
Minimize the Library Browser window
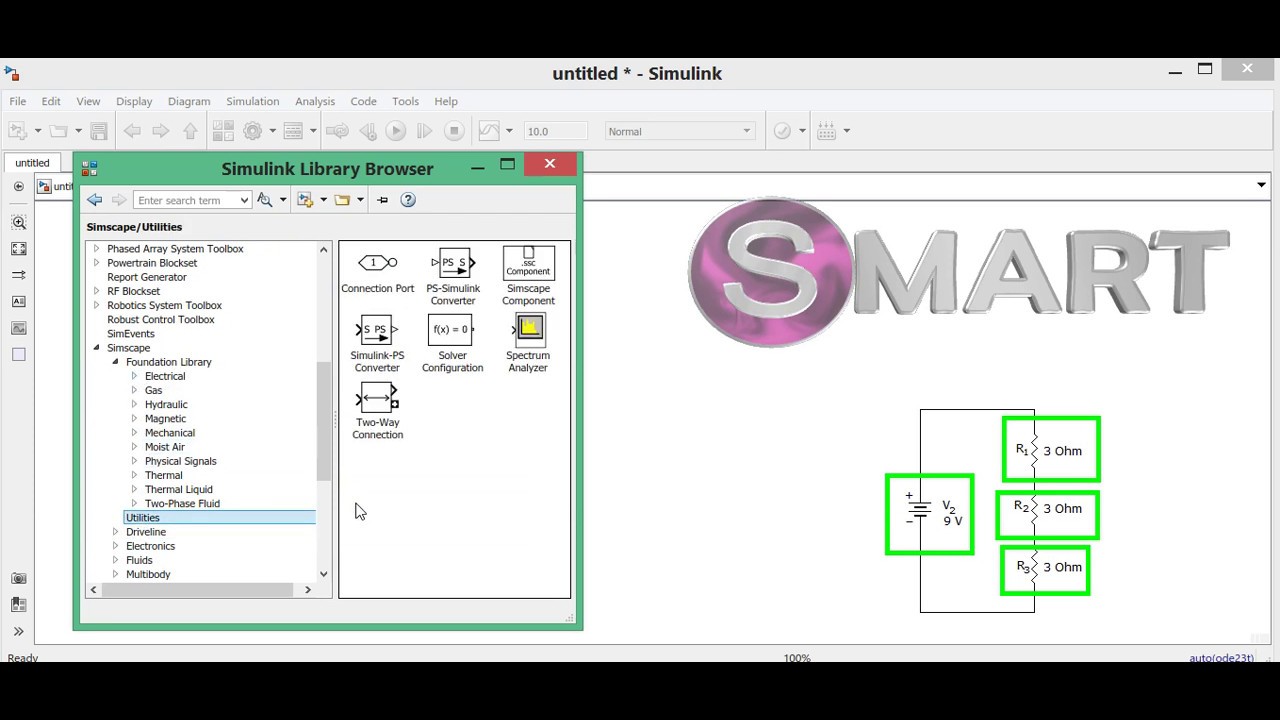(478, 166)
